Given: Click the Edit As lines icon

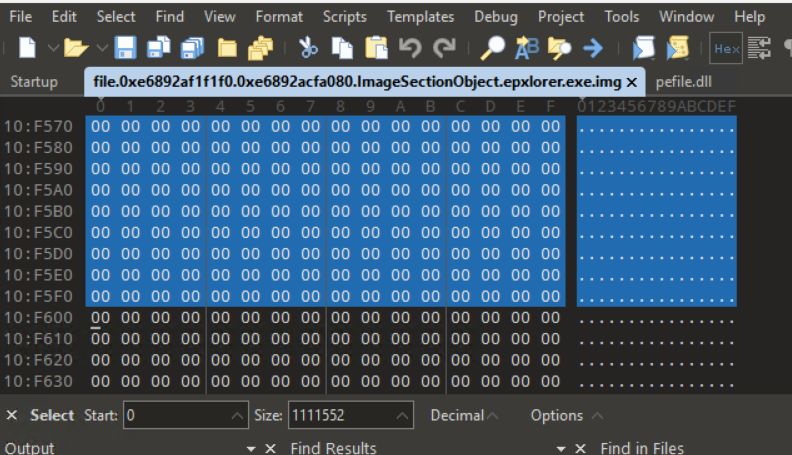Looking at the screenshot, I should click(x=759, y=48).
